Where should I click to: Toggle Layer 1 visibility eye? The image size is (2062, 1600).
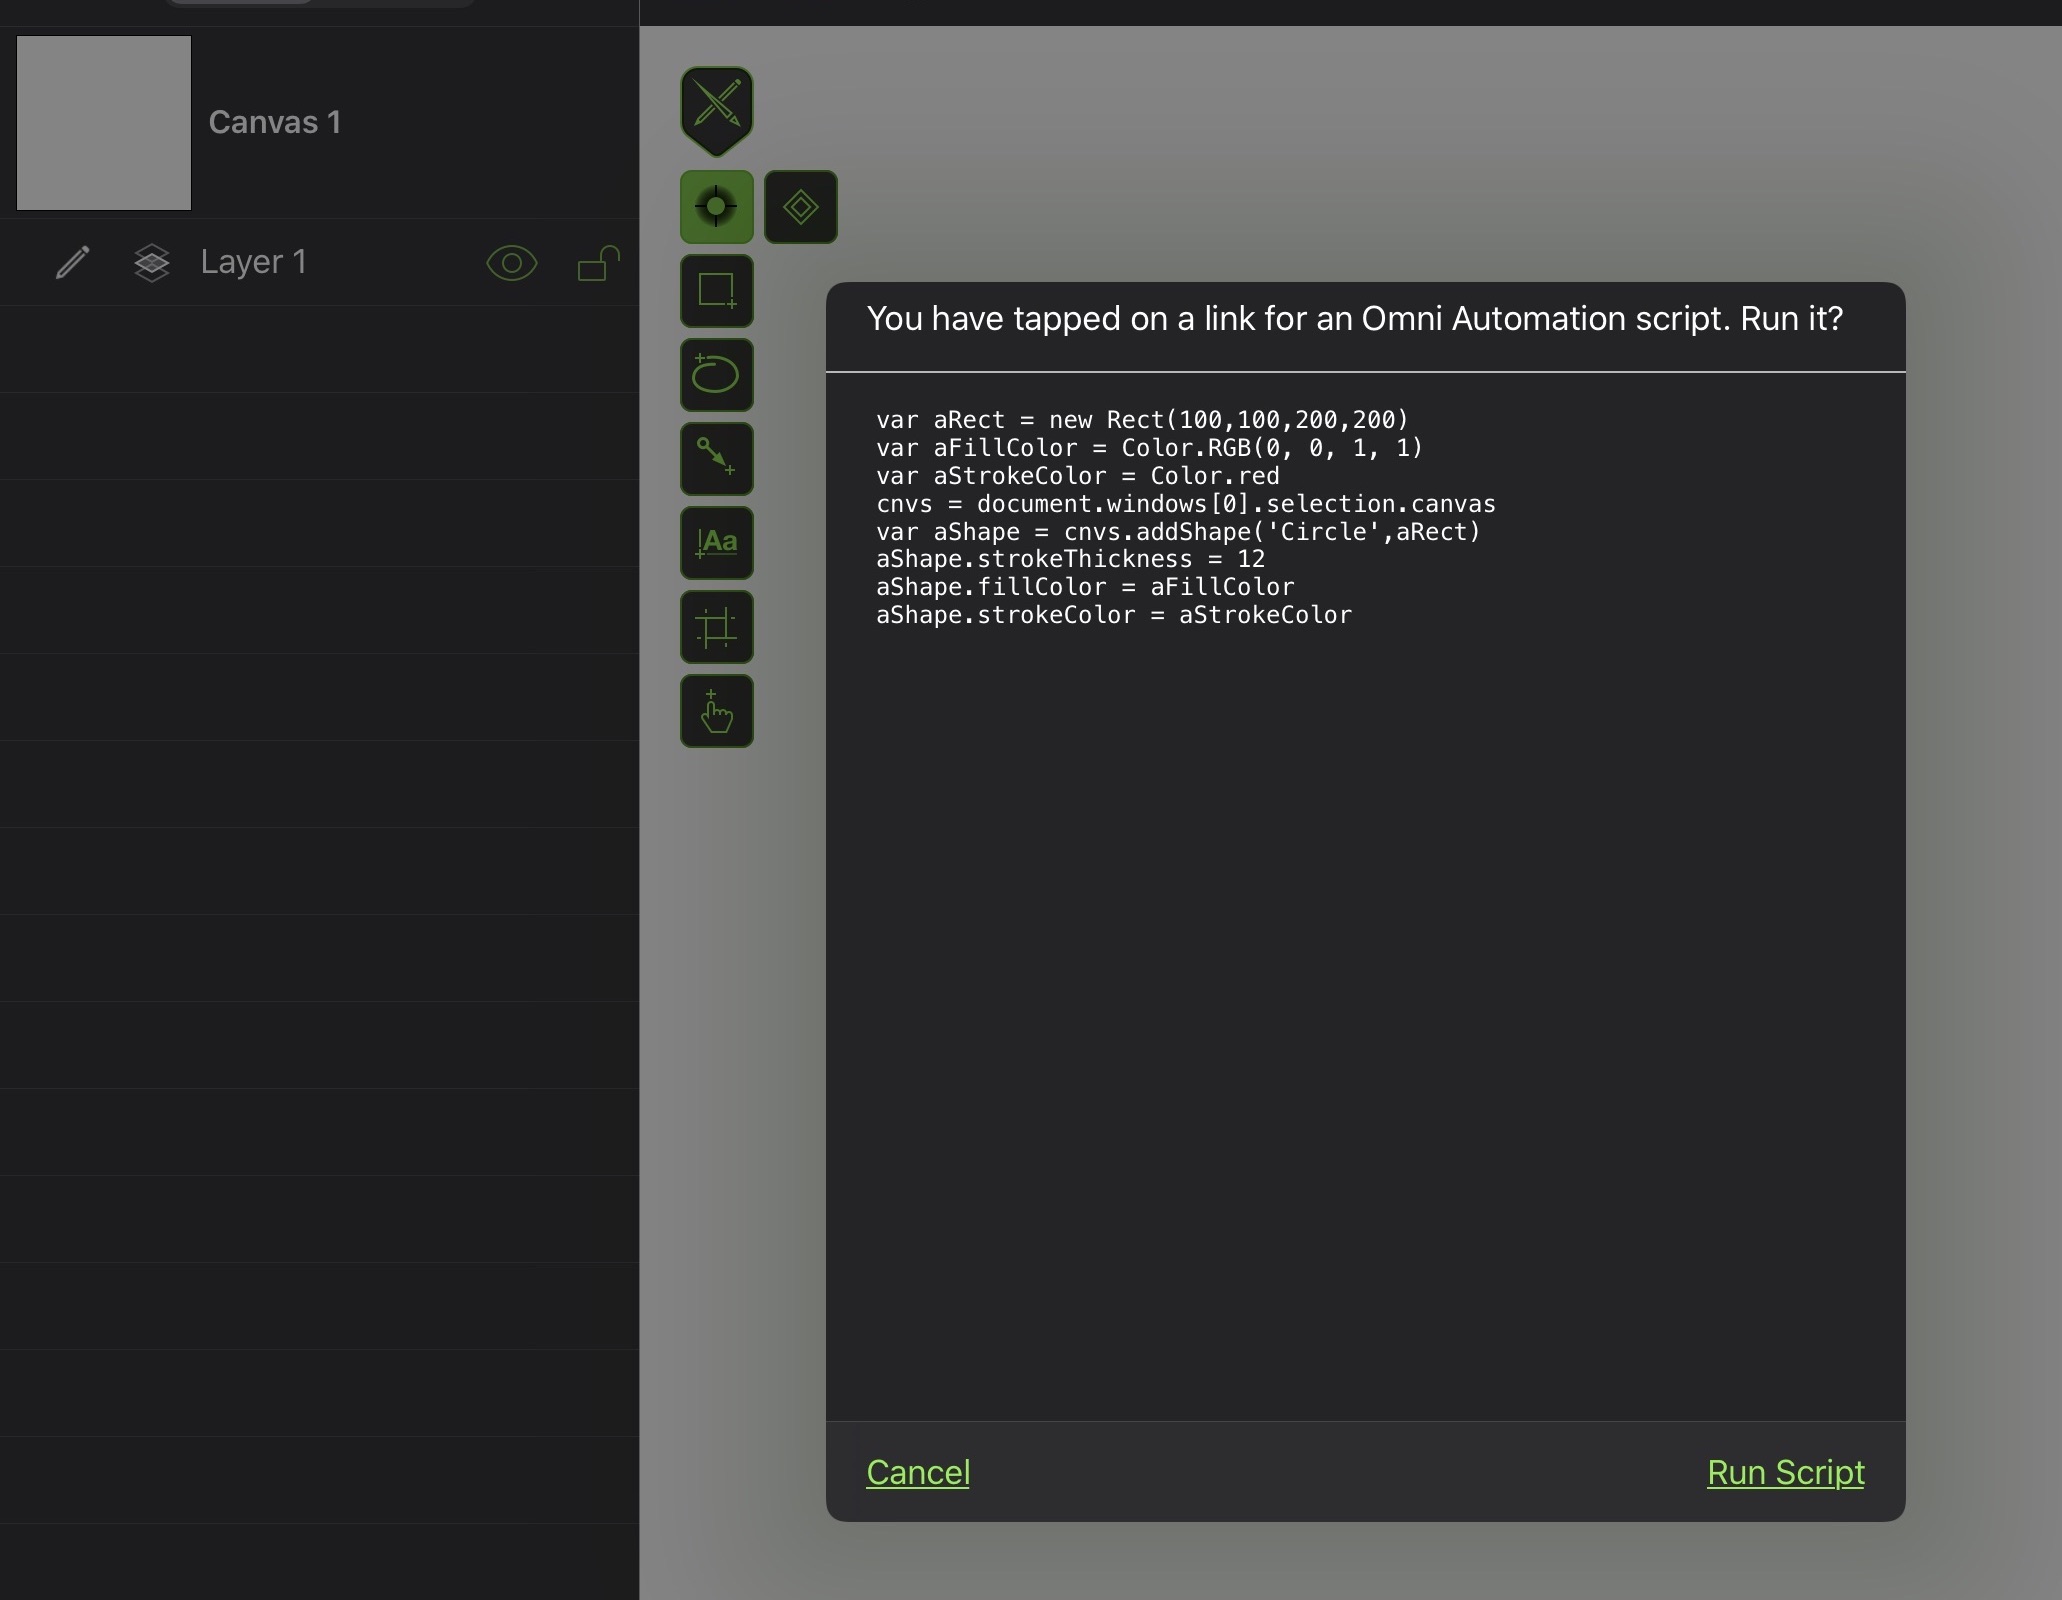tap(512, 263)
